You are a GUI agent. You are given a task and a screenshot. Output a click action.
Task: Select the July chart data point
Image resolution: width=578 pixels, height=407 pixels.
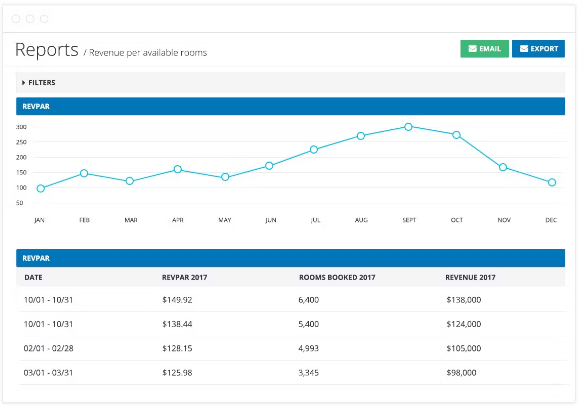pos(314,149)
